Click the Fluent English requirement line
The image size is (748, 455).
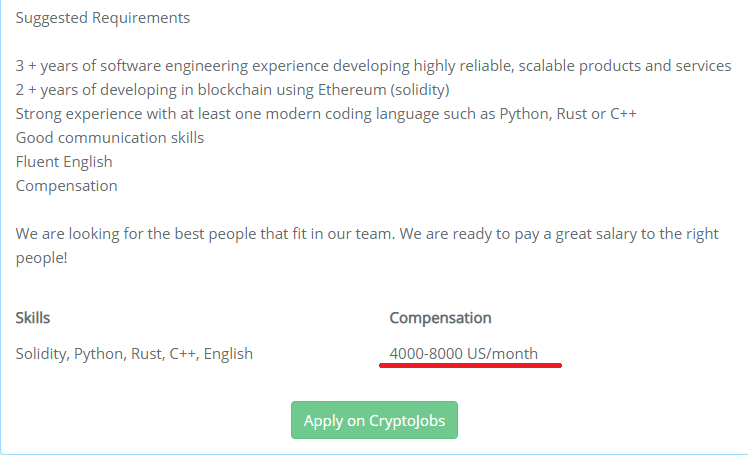click(64, 162)
